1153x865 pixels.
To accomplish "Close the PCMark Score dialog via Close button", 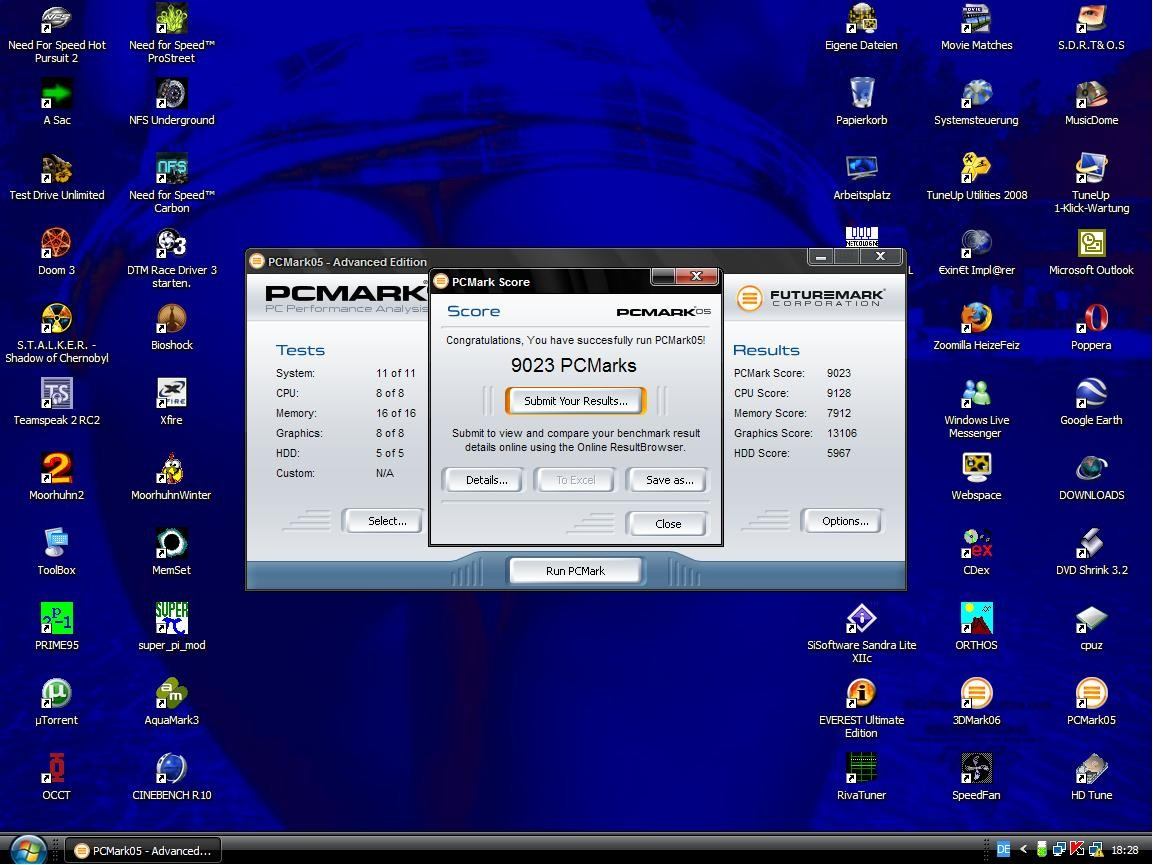I will click(668, 524).
